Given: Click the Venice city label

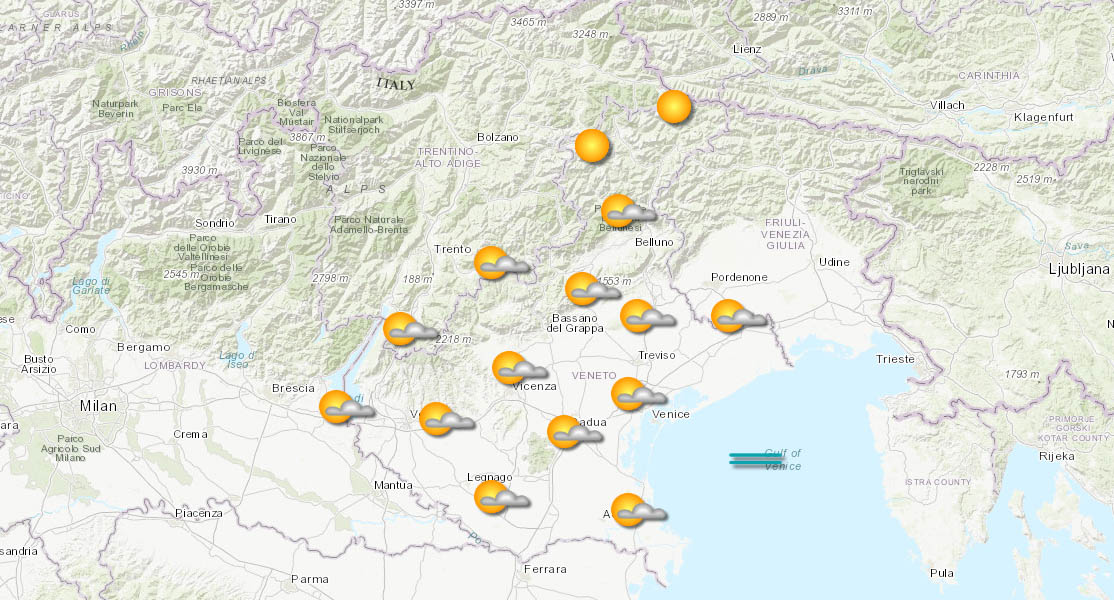Looking at the screenshot, I should (671, 413).
